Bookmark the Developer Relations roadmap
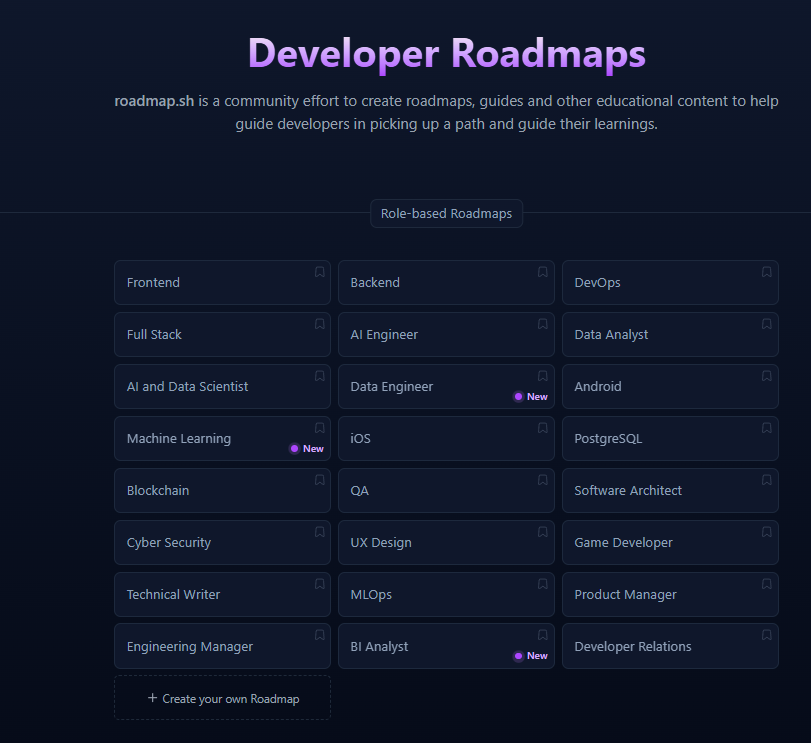 [767, 635]
